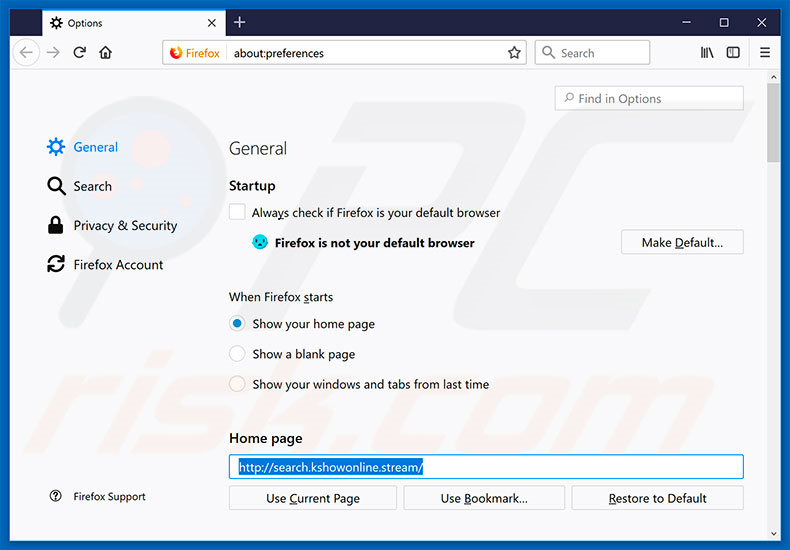Click the toolbar Search input box
The width and height of the screenshot is (790, 550).
click(x=592, y=52)
